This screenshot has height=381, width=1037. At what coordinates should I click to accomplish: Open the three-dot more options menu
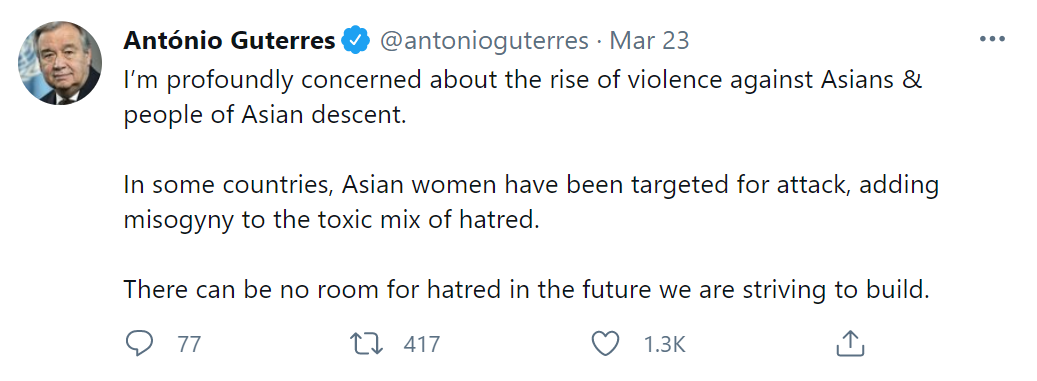pyautogui.click(x=992, y=40)
